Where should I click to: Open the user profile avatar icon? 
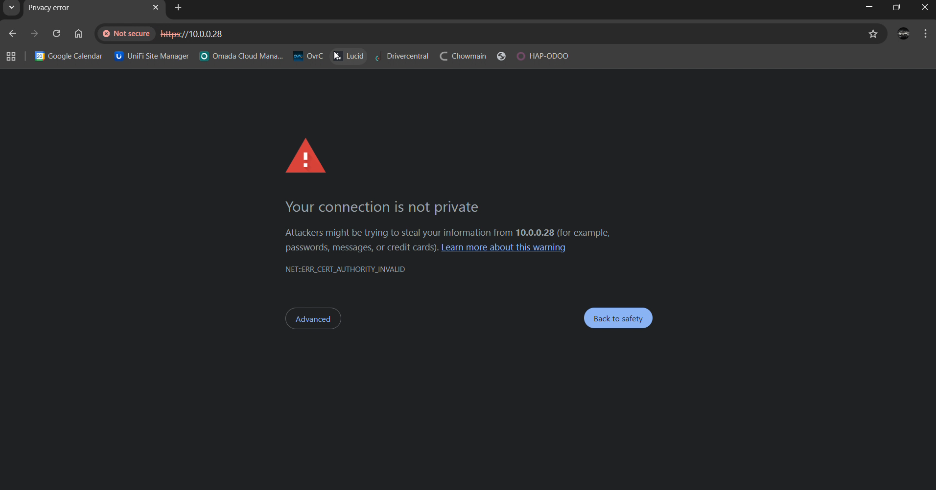pyautogui.click(x=904, y=33)
